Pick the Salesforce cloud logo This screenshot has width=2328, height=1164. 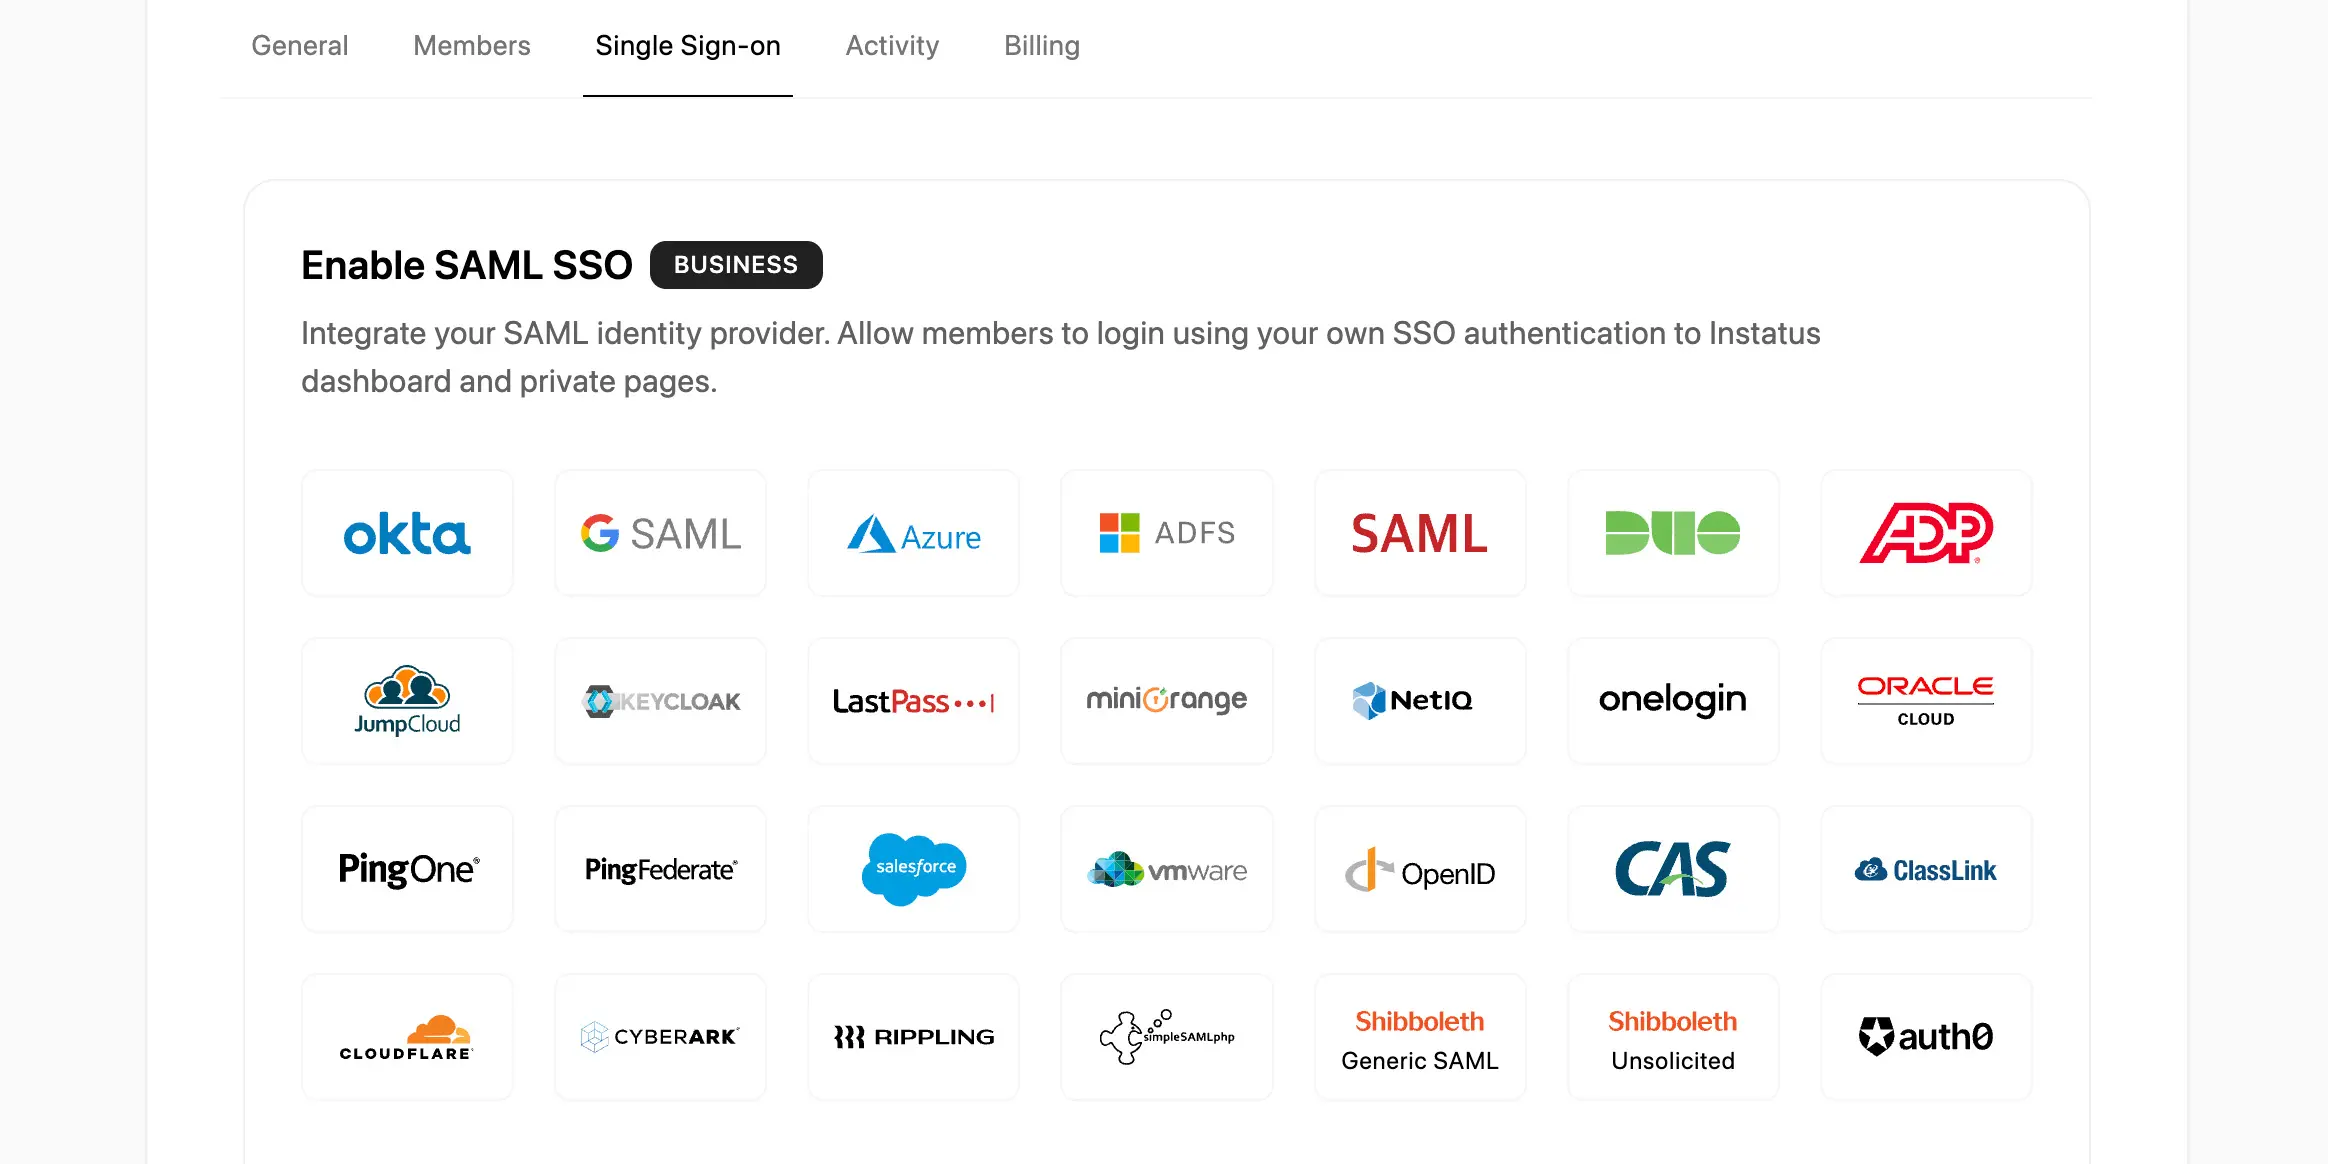pos(913,869)
